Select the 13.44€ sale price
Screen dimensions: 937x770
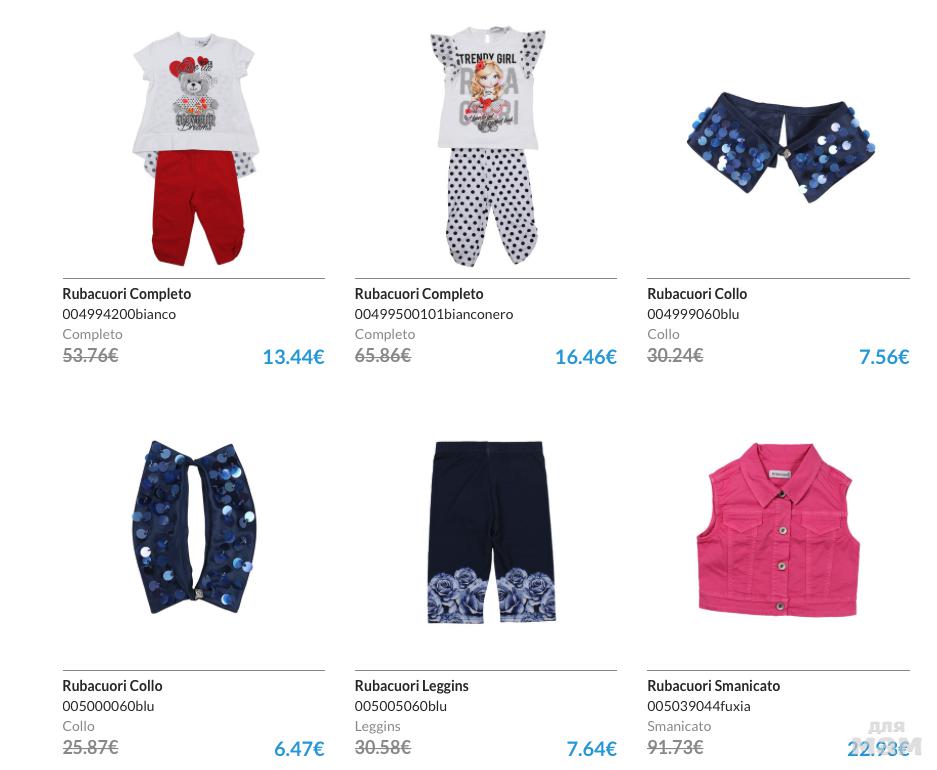tap(293, 357)
